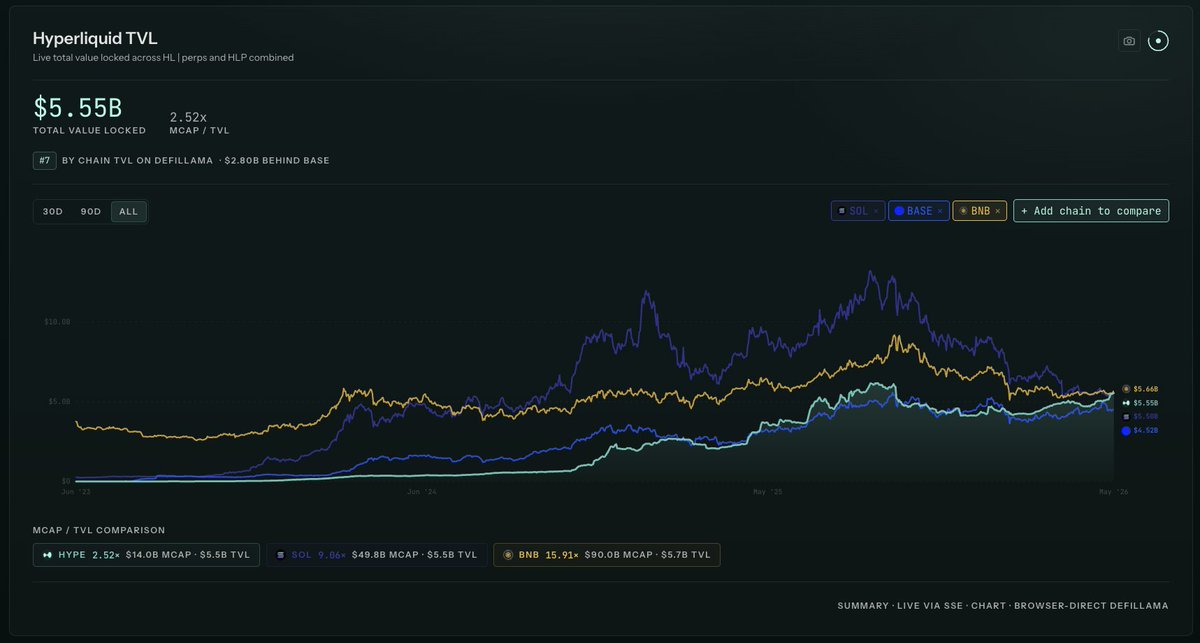1200x643 pixels.
Task: Take a chart snapshot with the camera icon
Action: tap(1129, 41)
